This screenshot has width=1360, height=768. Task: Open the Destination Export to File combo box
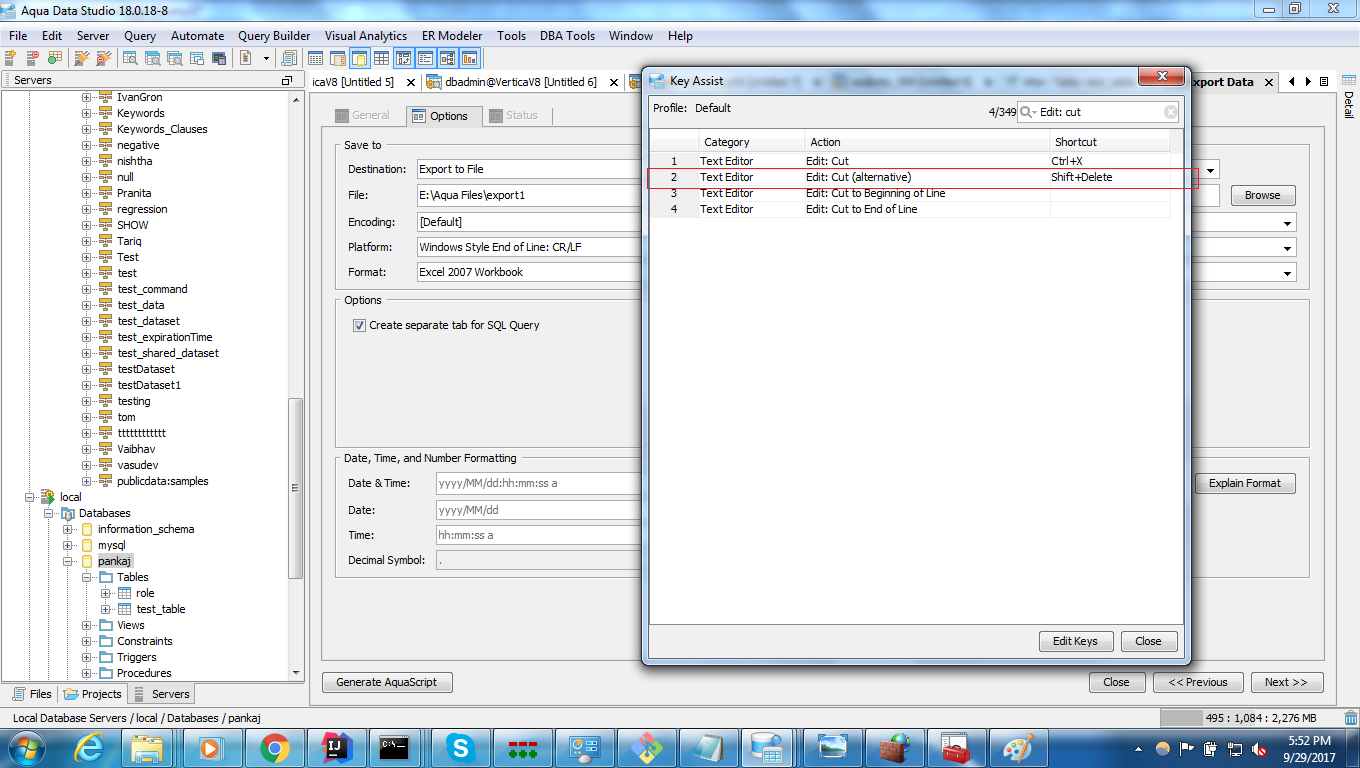tap(817, 169)
